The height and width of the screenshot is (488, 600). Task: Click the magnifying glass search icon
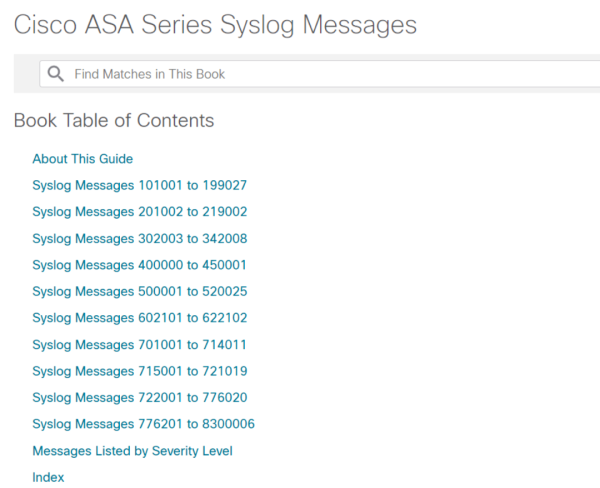pyautogui.click(x=56, y=74)
